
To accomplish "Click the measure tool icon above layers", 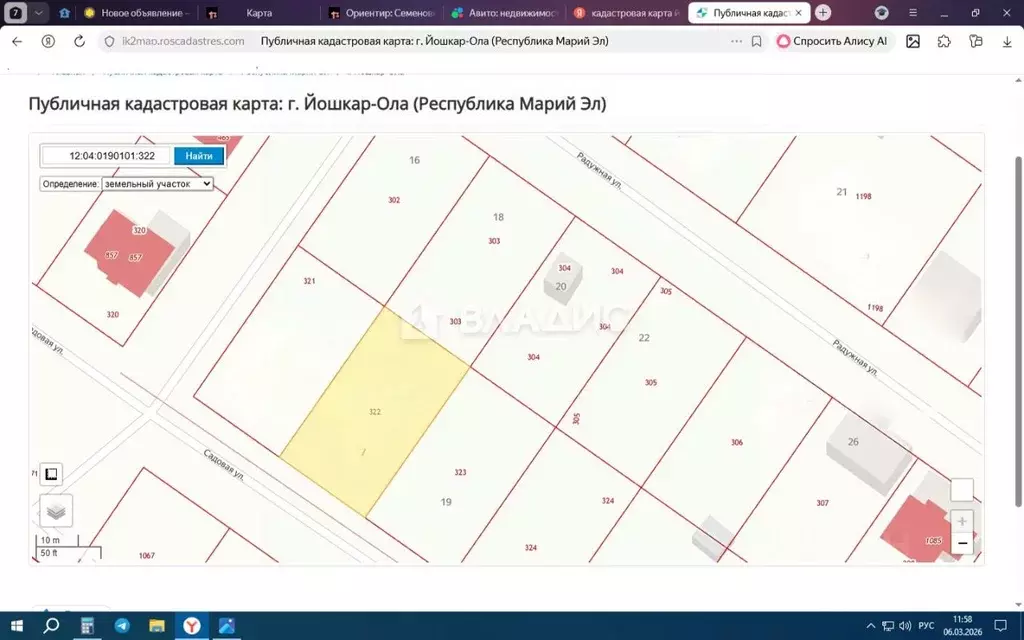I will pyautogui.click(x=51, y=474).
